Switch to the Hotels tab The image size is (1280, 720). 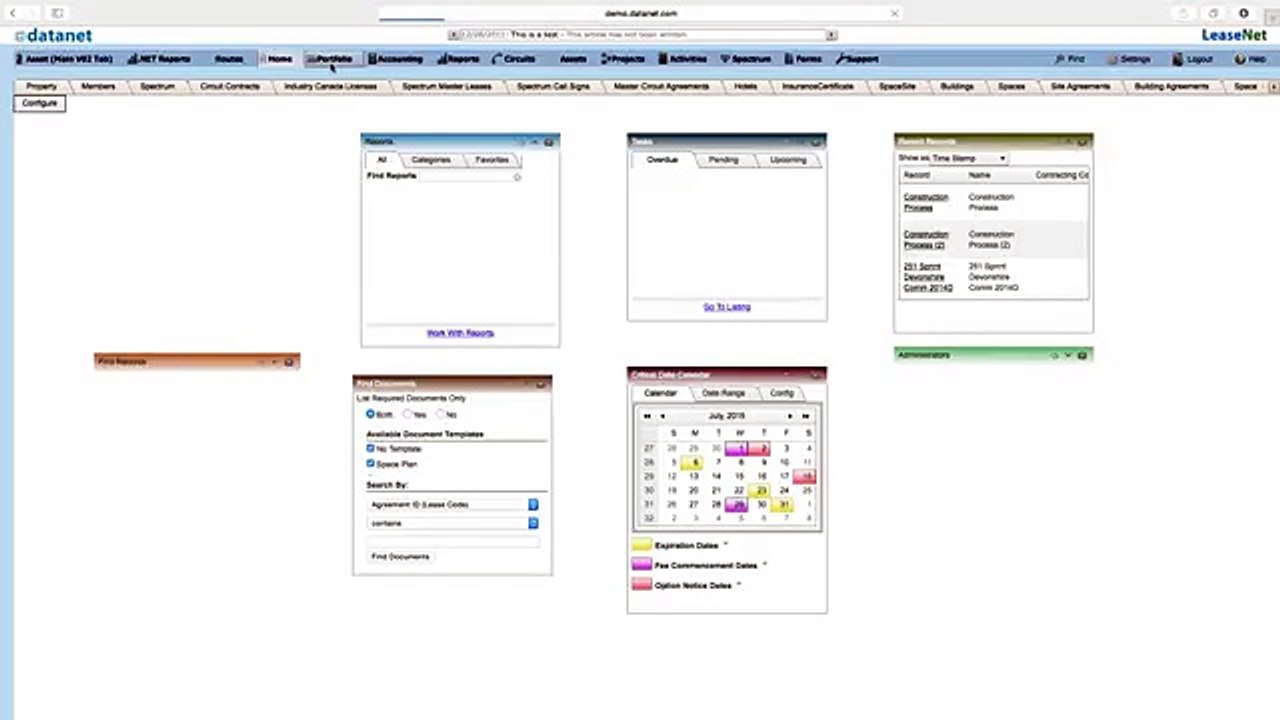click(x=745, y=86)
